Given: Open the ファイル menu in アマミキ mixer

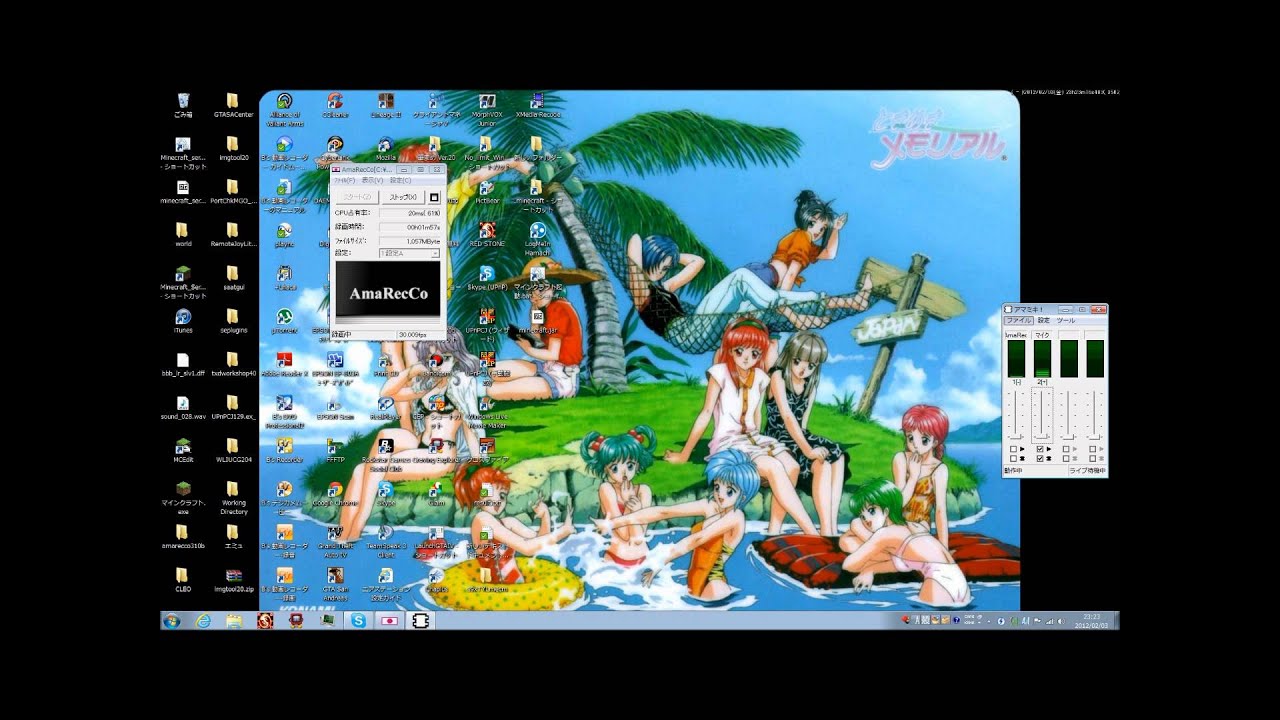Looking at the screenshot, I should [x=1018, y=321].
